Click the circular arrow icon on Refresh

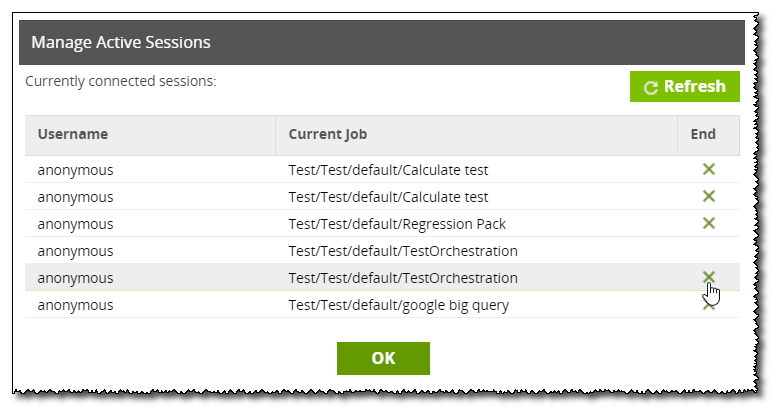coord(651,87)
